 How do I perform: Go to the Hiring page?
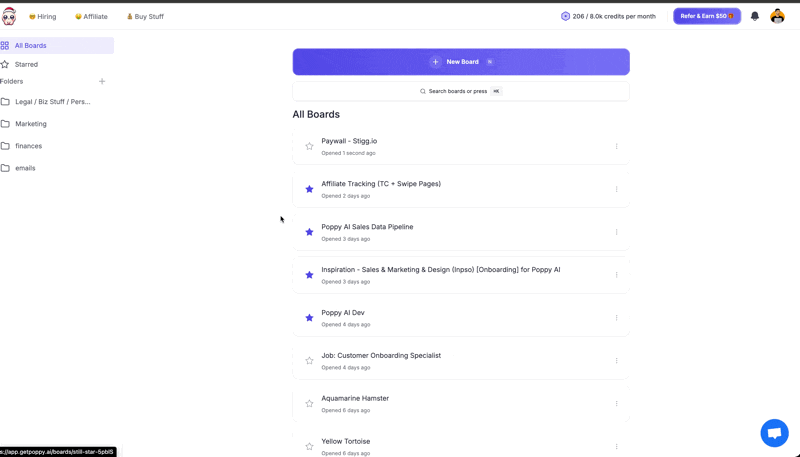tap(42, 16)
